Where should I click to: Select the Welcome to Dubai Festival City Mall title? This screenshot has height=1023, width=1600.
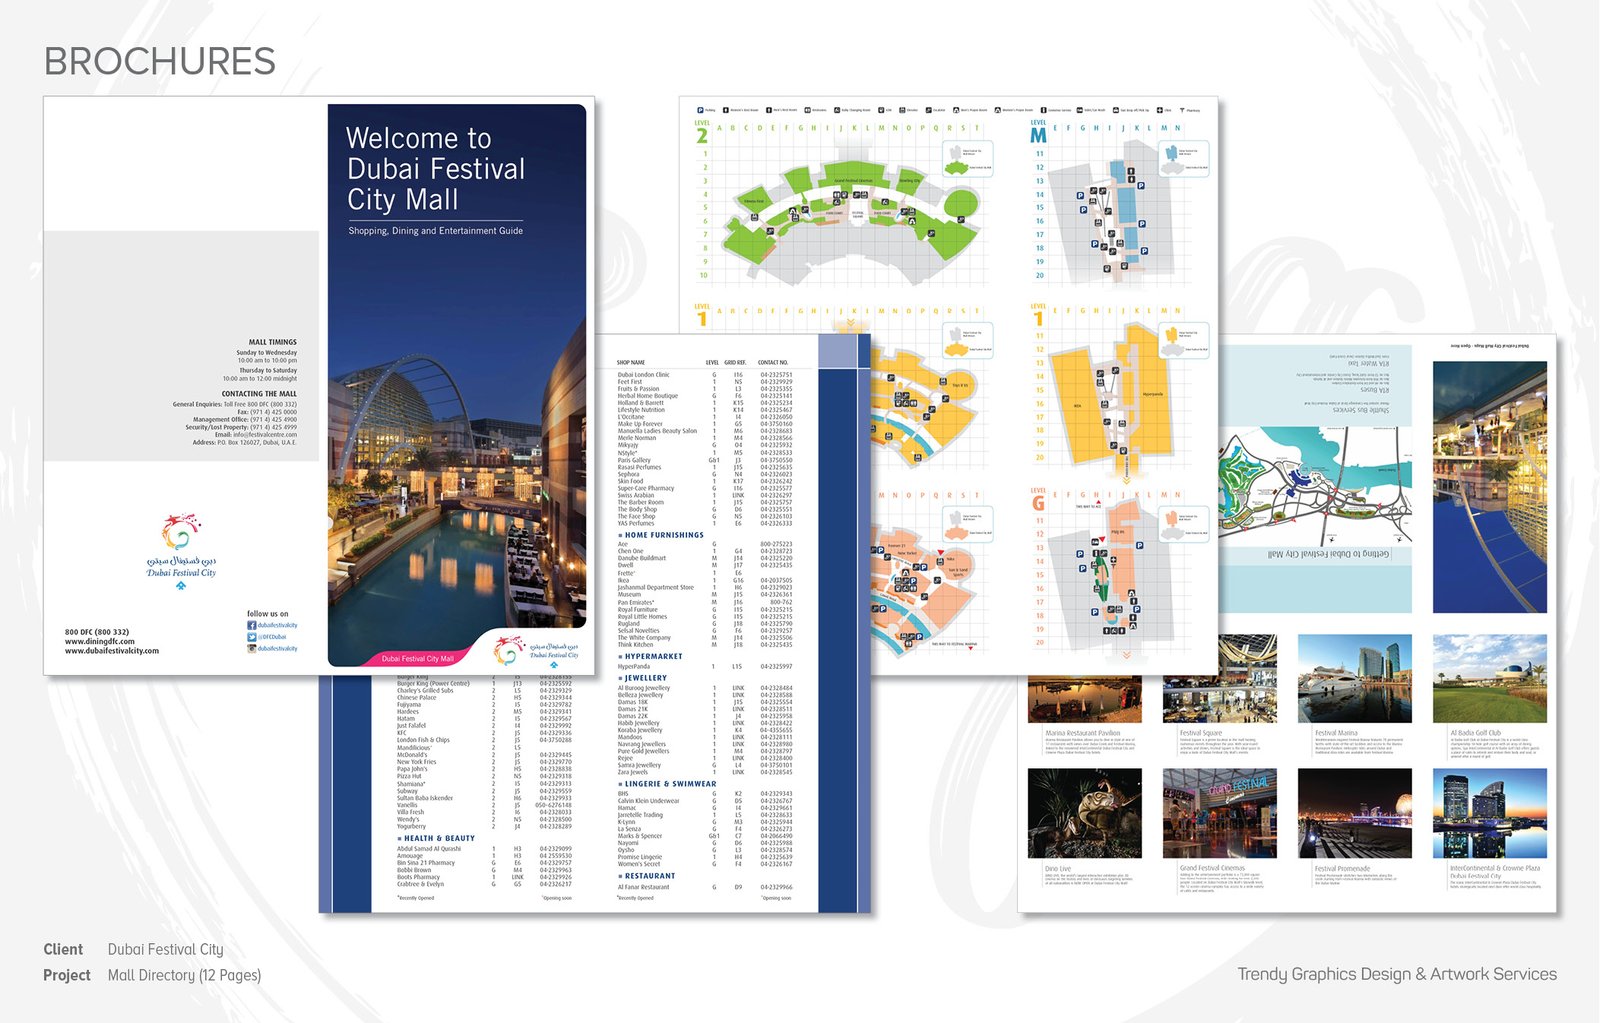(435, 168)
